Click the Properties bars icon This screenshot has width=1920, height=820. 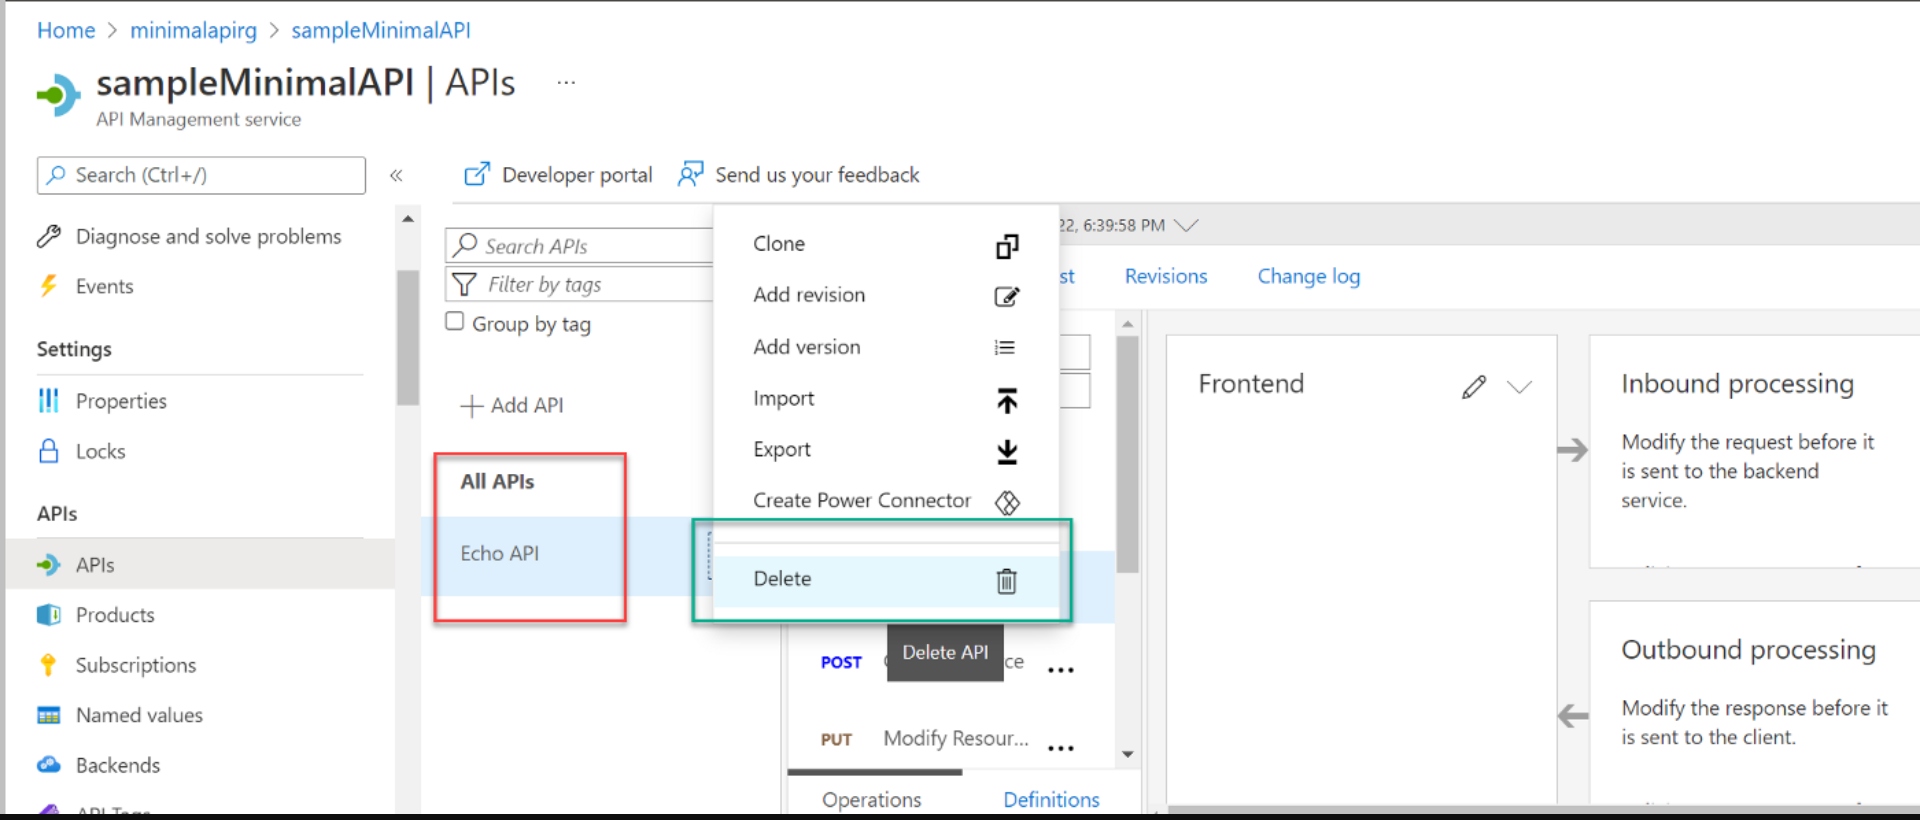48,401
